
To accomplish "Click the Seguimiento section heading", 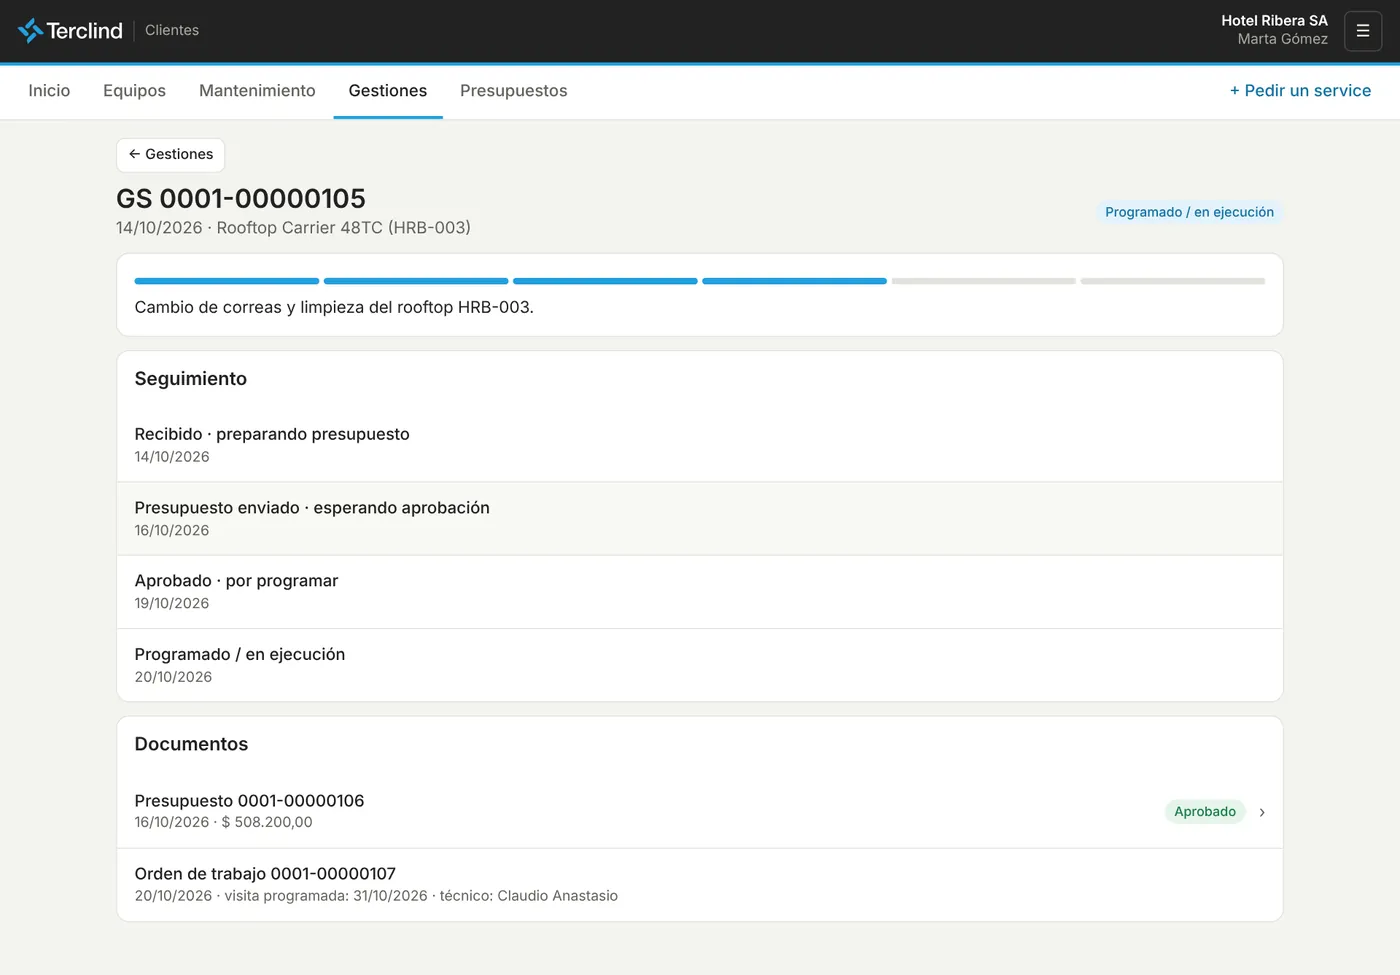I will pos(191,379).
